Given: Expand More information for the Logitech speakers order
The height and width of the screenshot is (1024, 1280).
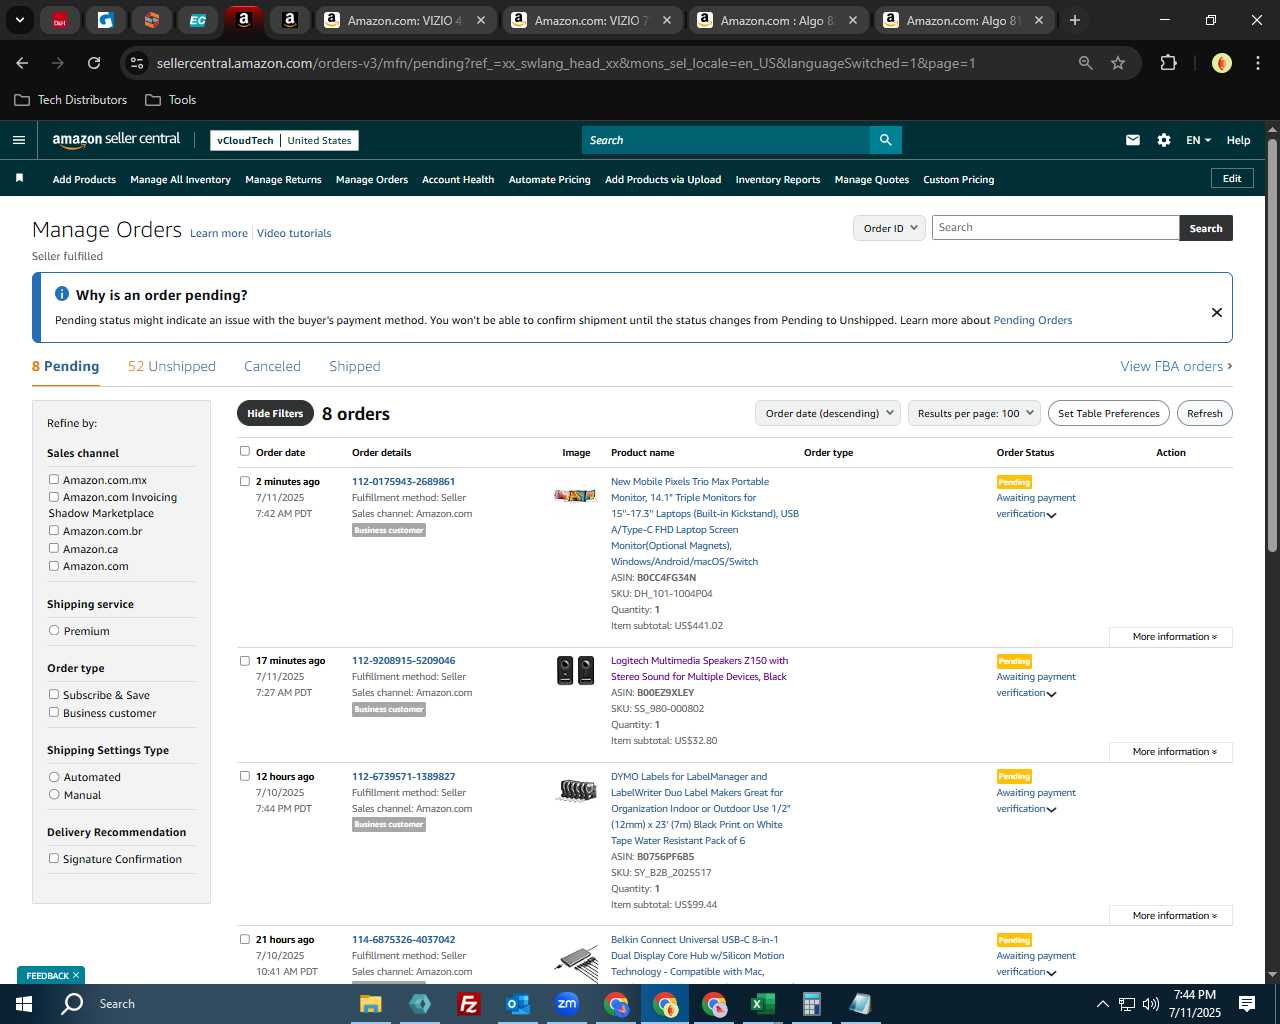Looking at the screenshot, I should point(1171,752).
